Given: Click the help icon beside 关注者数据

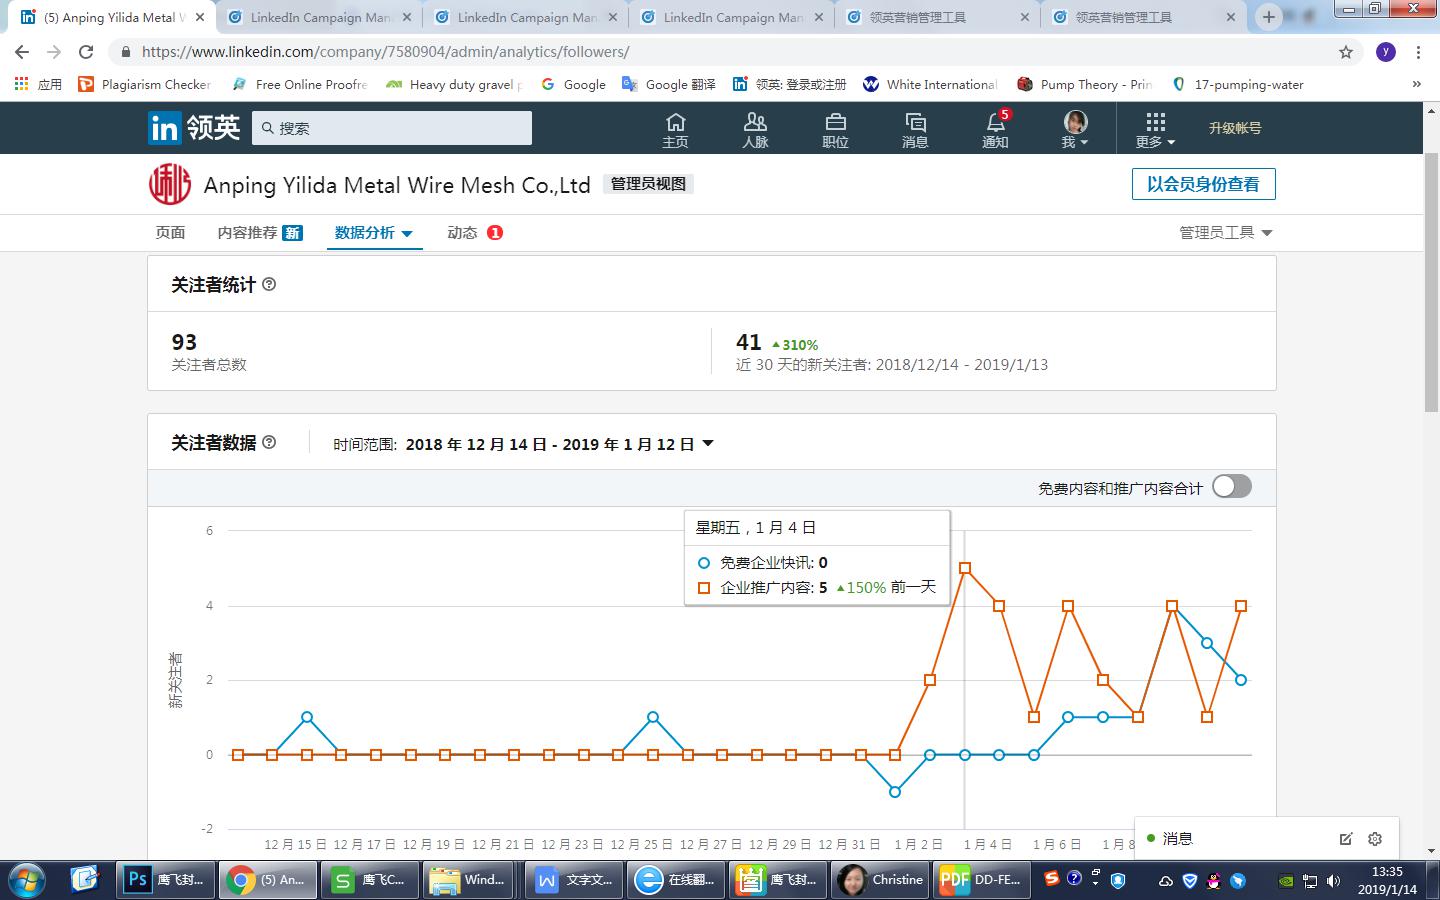Looking at the screenshot, I should [269, 443].
